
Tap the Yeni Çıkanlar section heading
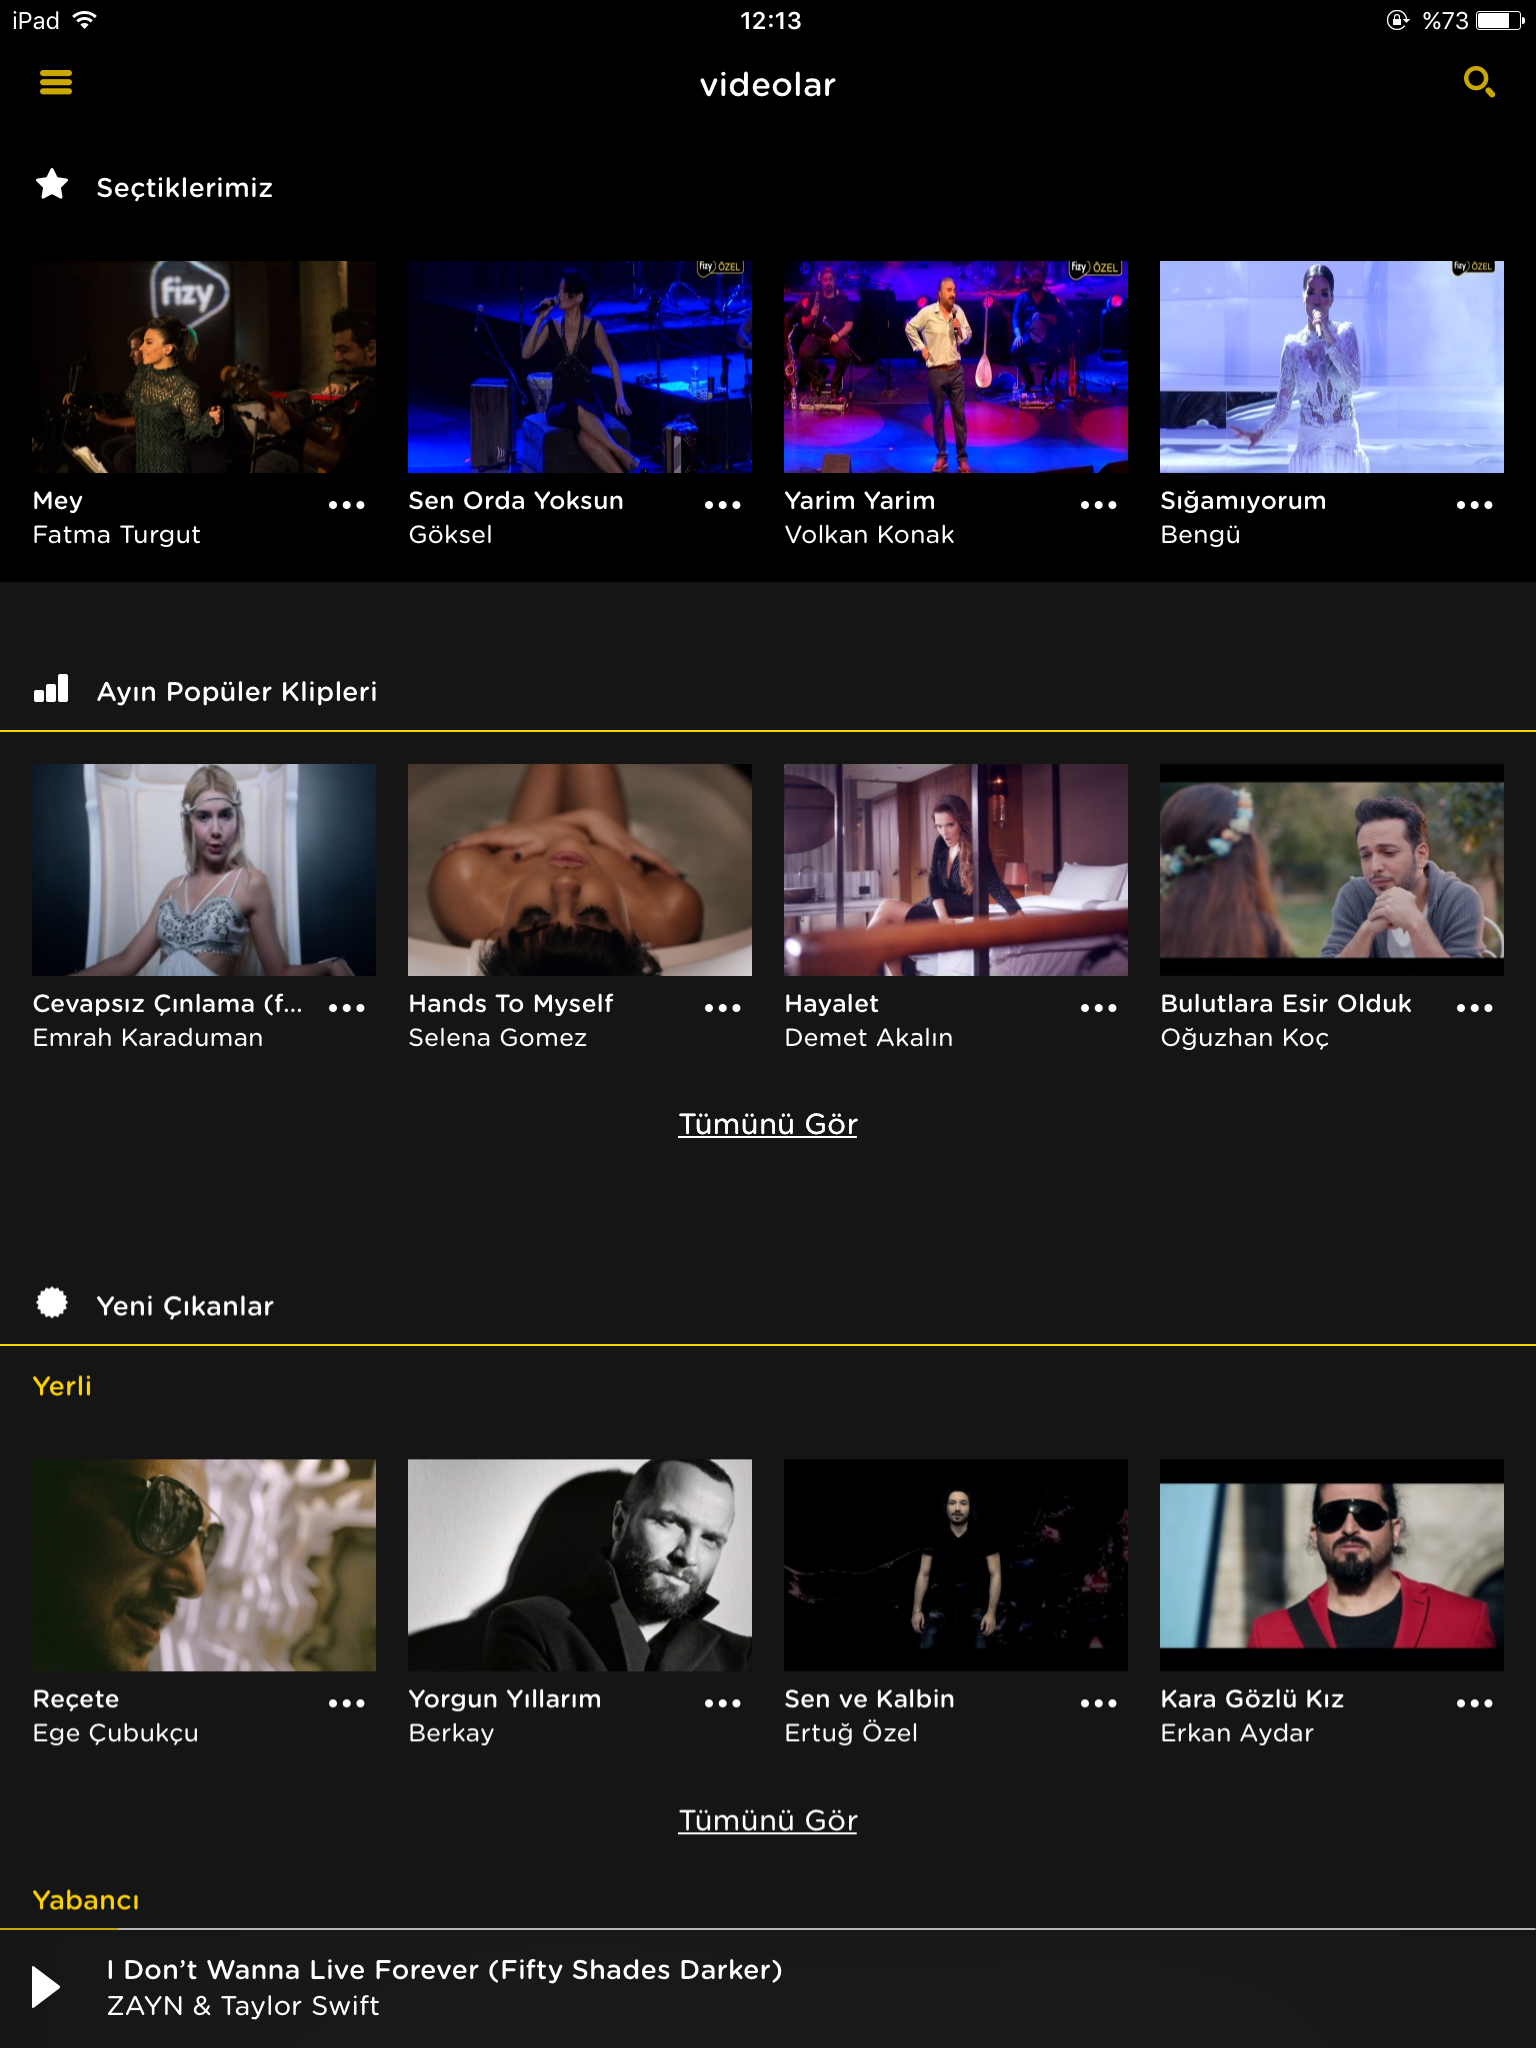pyautogui.click(x=184, y=1306)
